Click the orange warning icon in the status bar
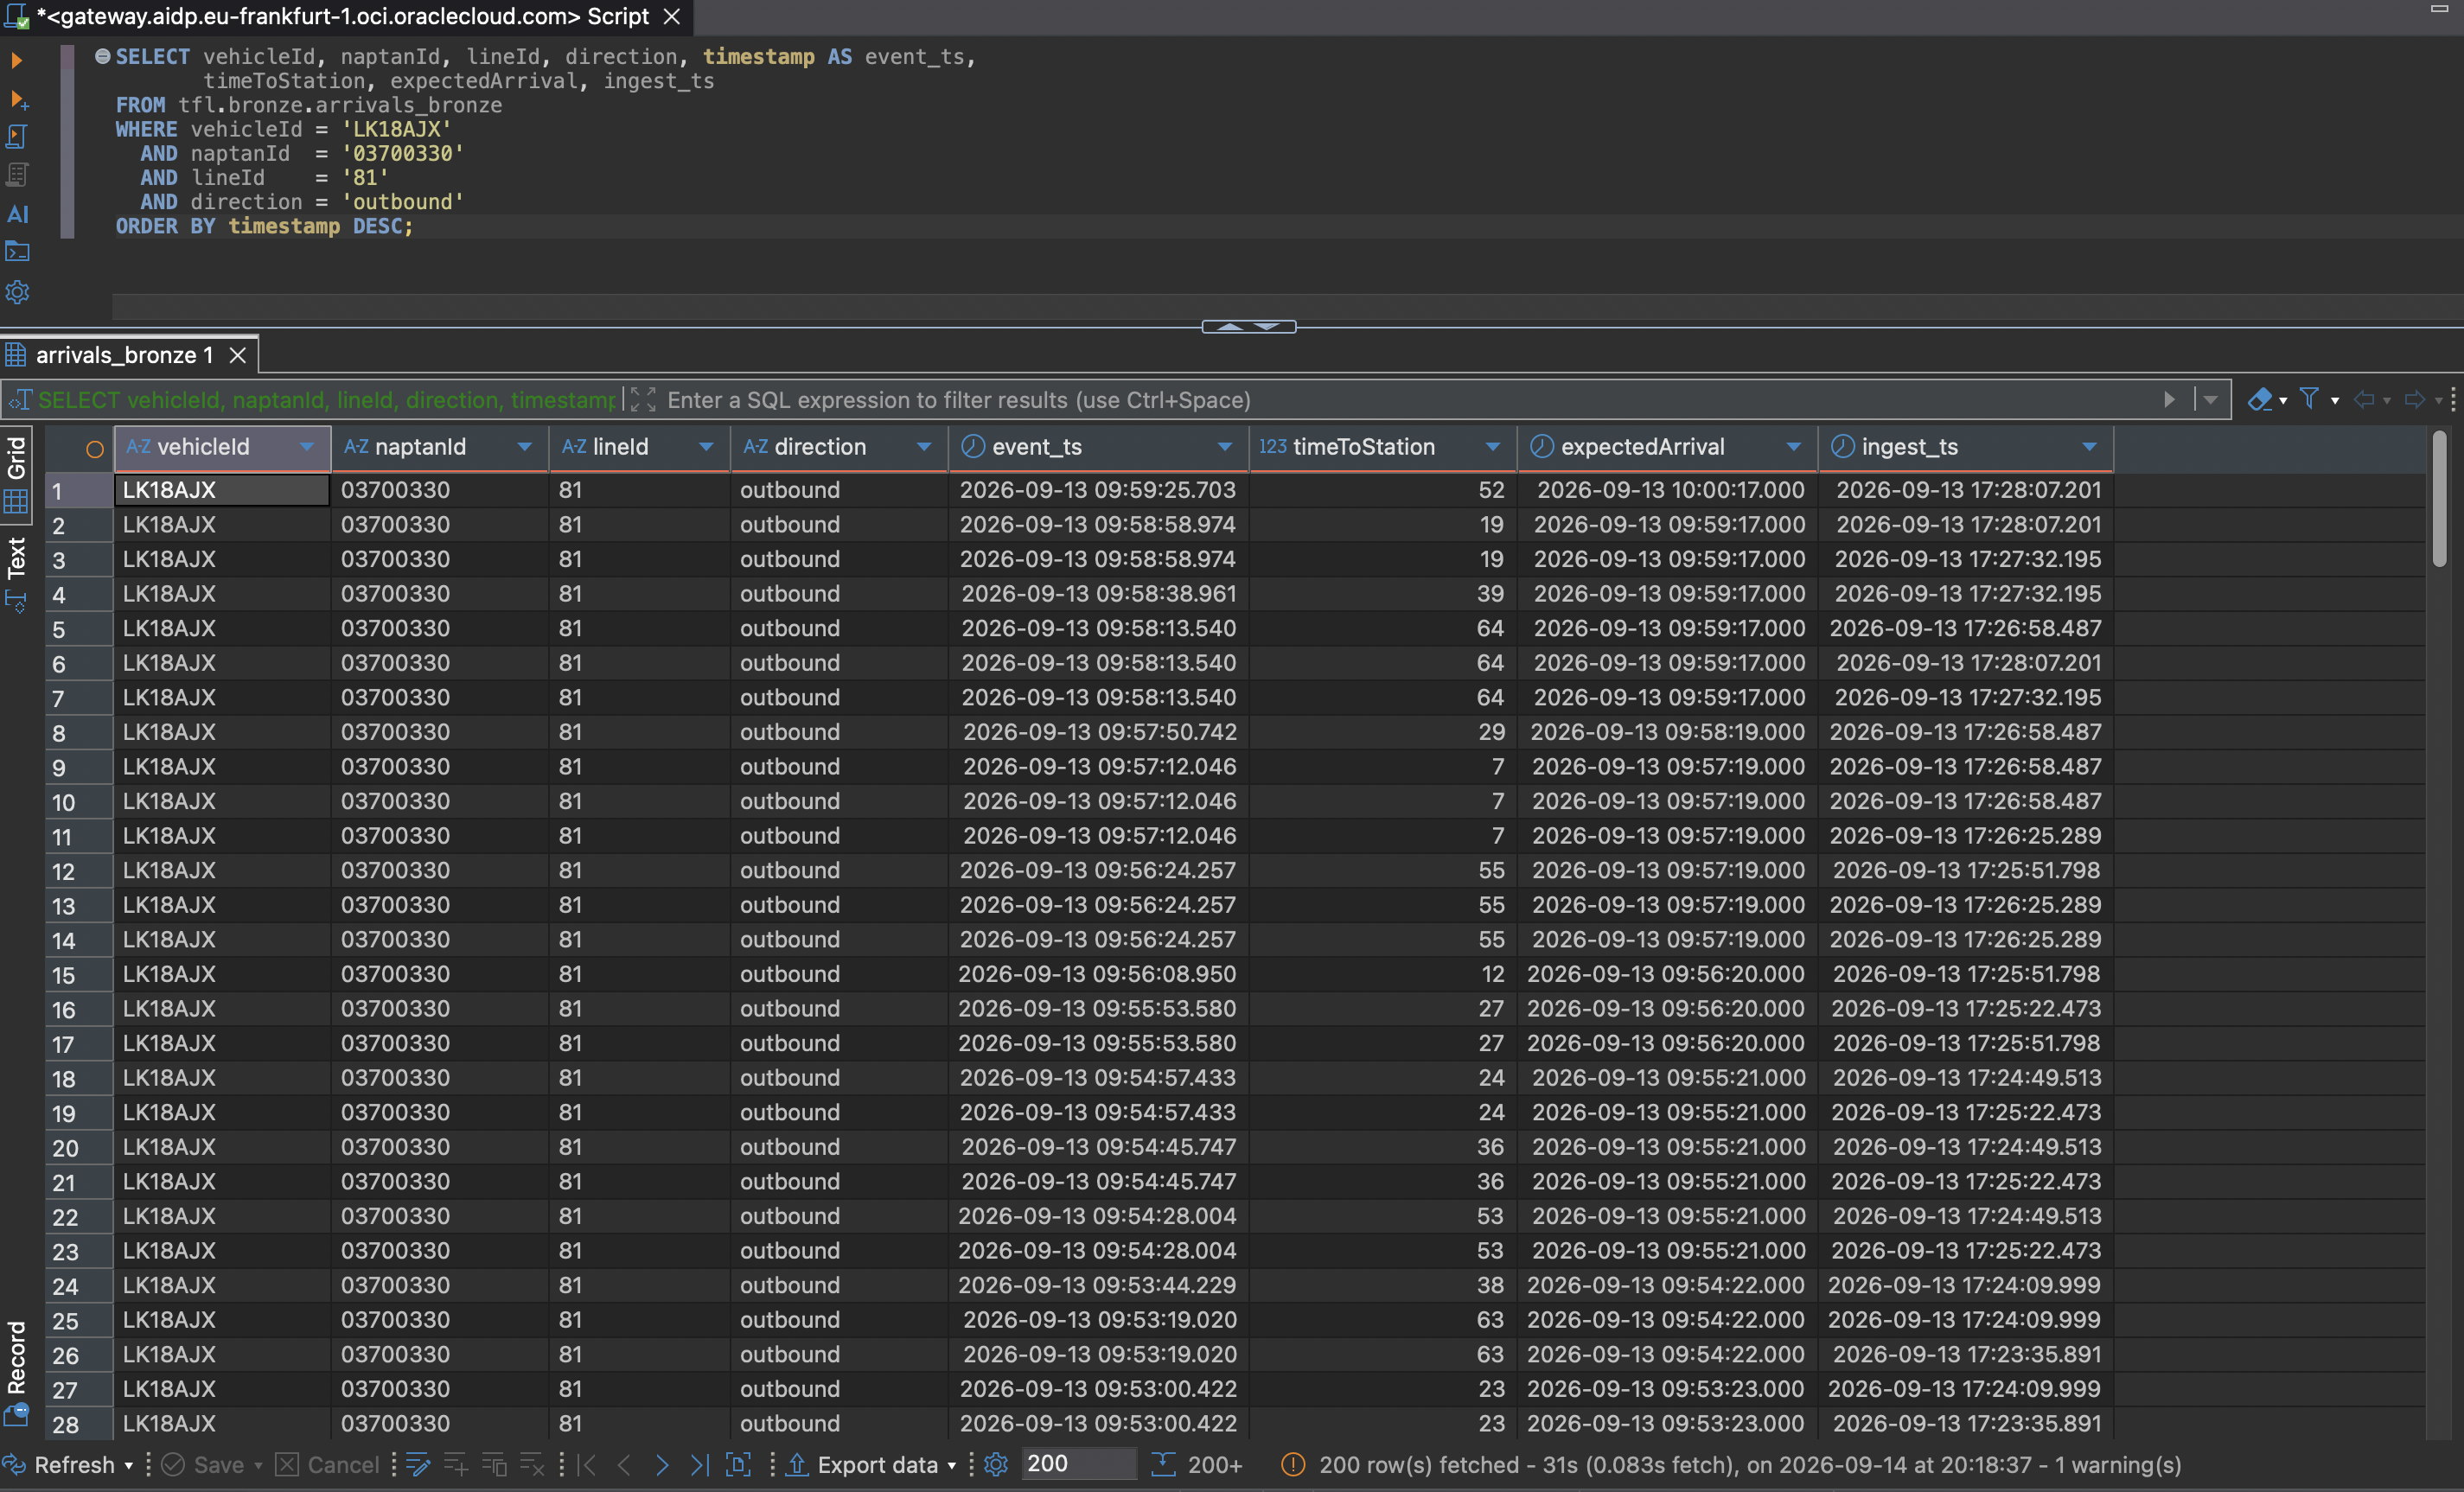 (x=1293, y=1465)
